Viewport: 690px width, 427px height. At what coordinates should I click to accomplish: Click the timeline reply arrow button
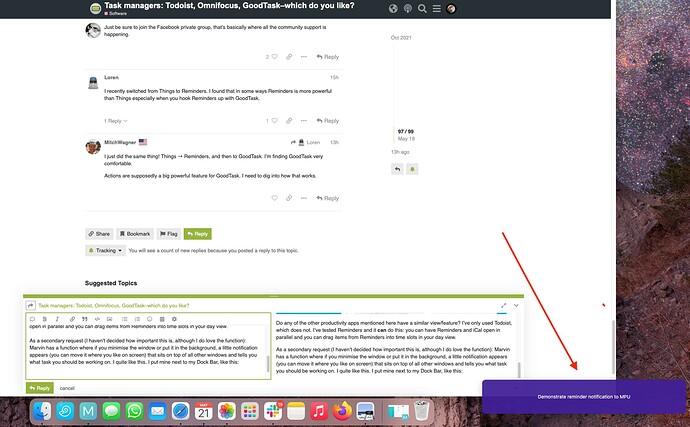coord(397,169)
